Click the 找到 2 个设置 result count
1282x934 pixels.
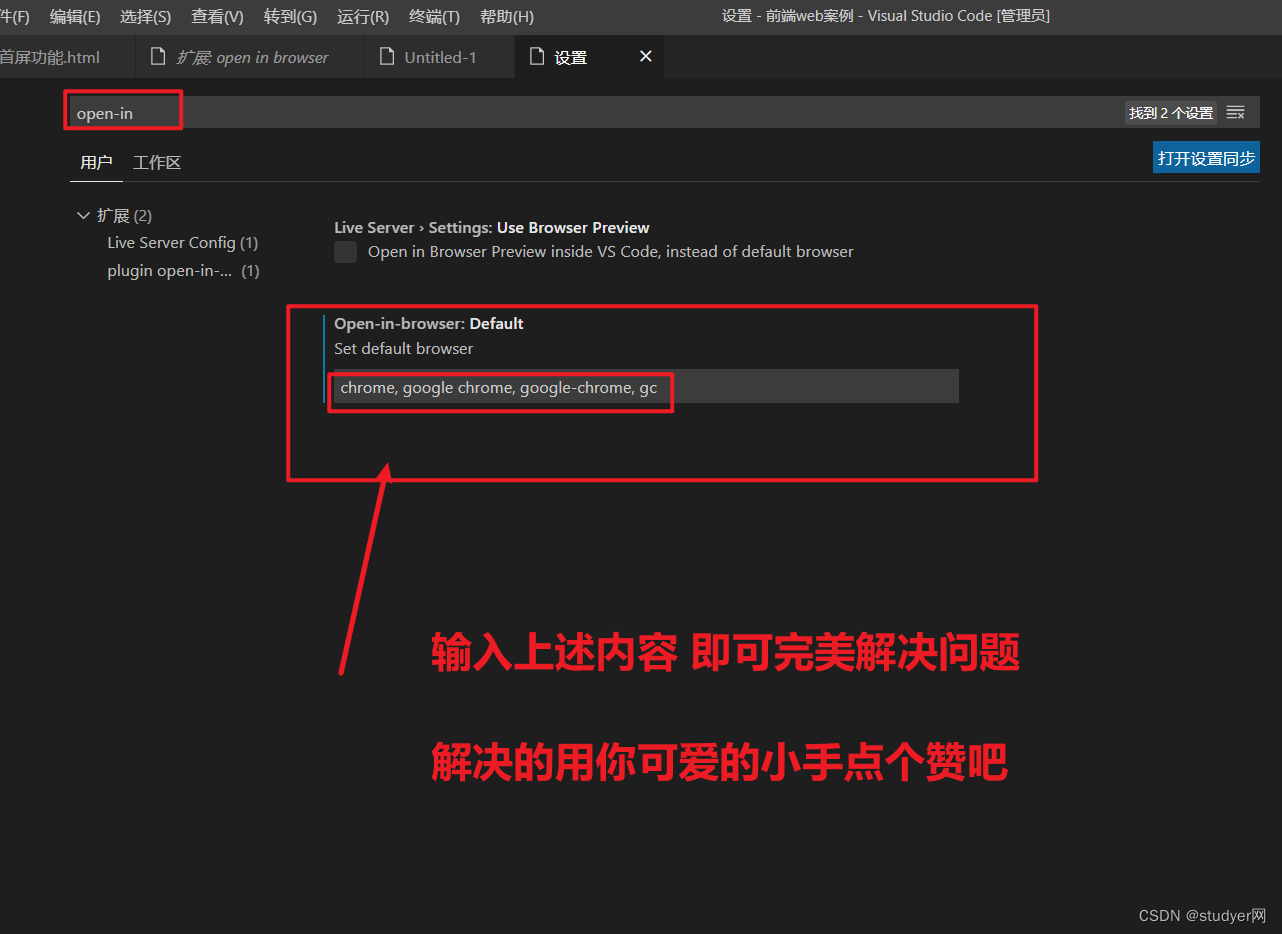[x=1171, y=113]
